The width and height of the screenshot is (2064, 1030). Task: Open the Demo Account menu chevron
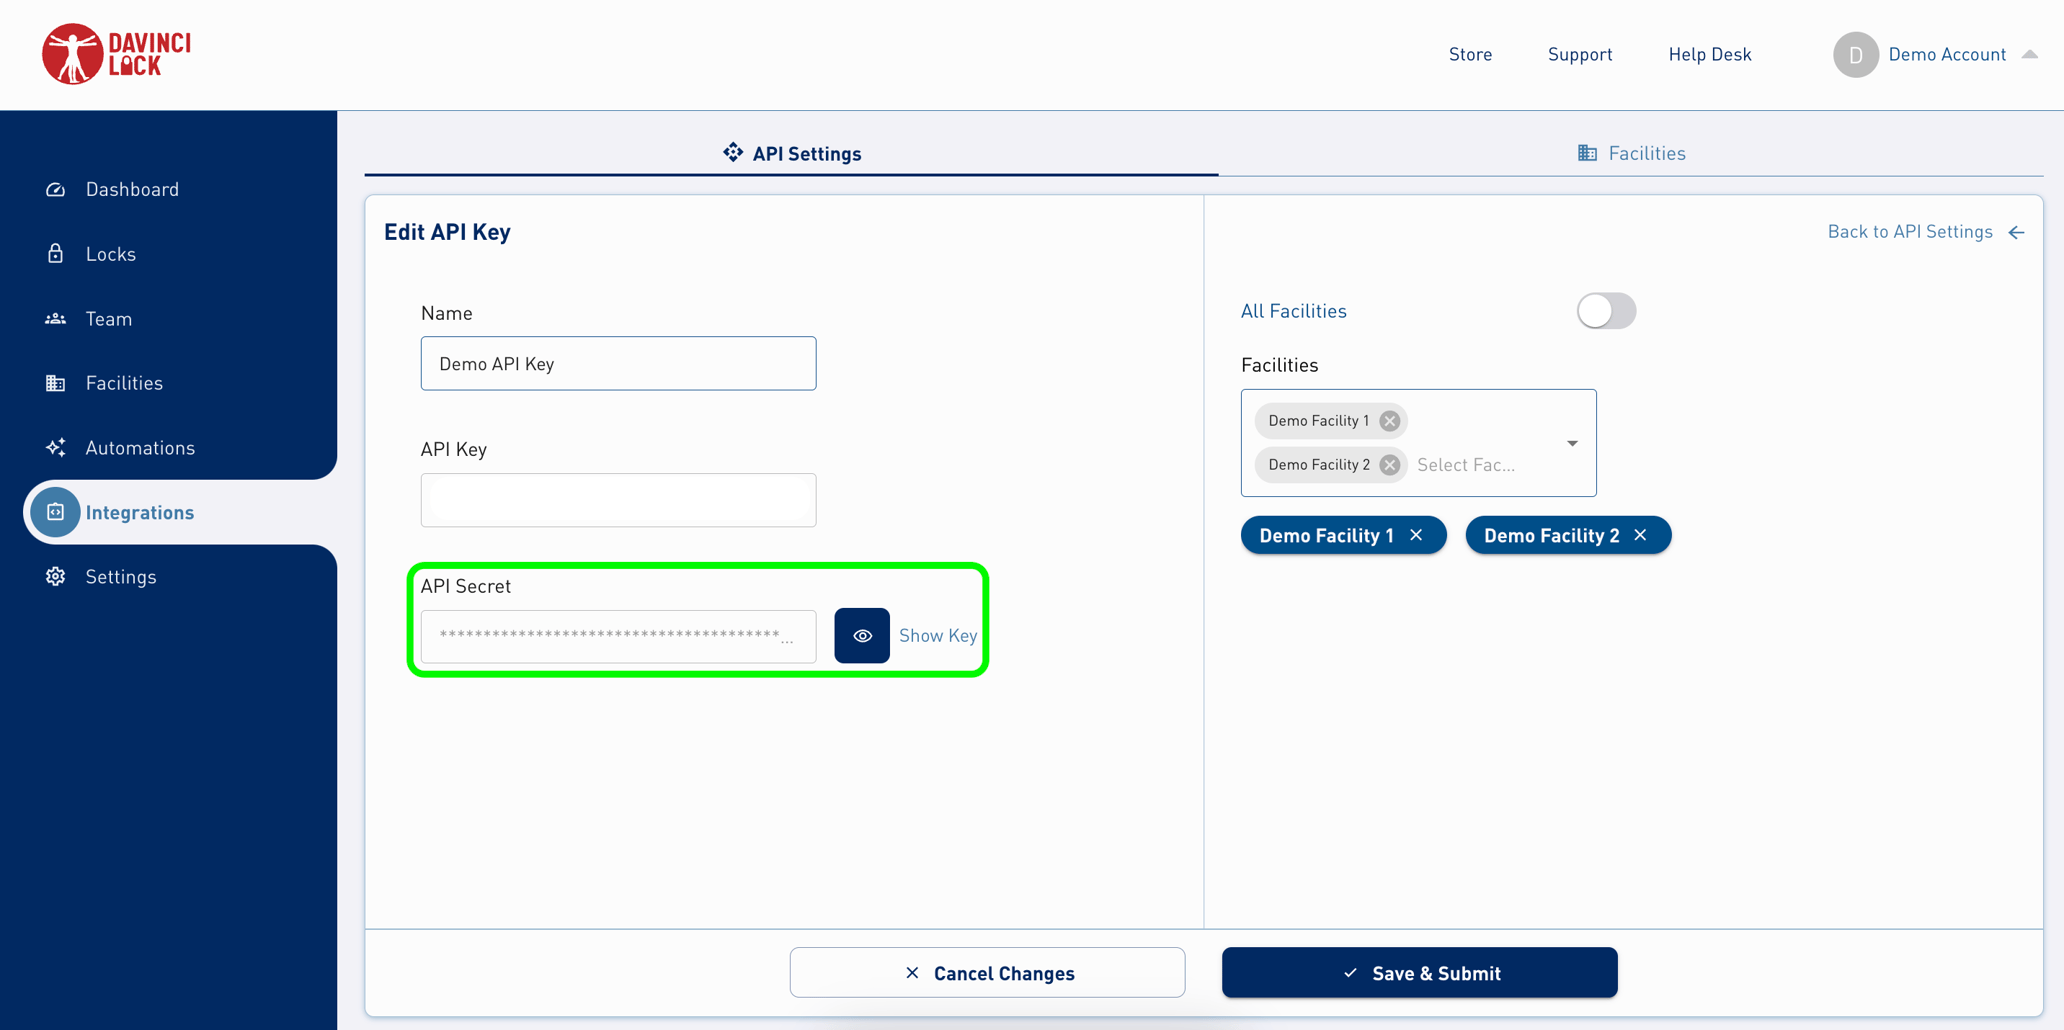(2031, 54)
